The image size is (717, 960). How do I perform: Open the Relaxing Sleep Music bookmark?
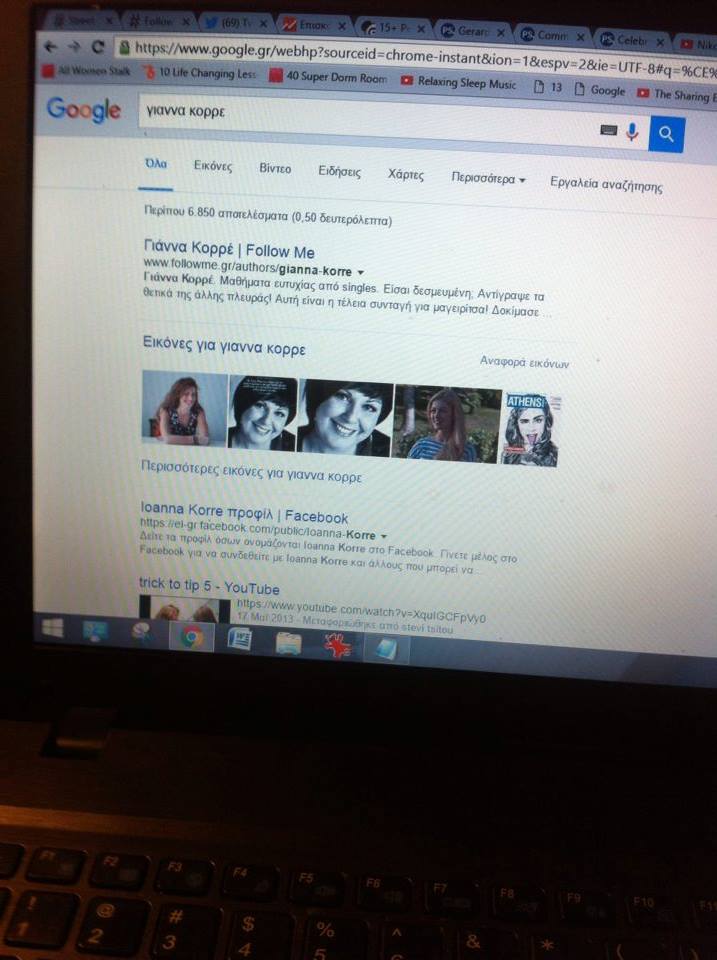point(459,82)
